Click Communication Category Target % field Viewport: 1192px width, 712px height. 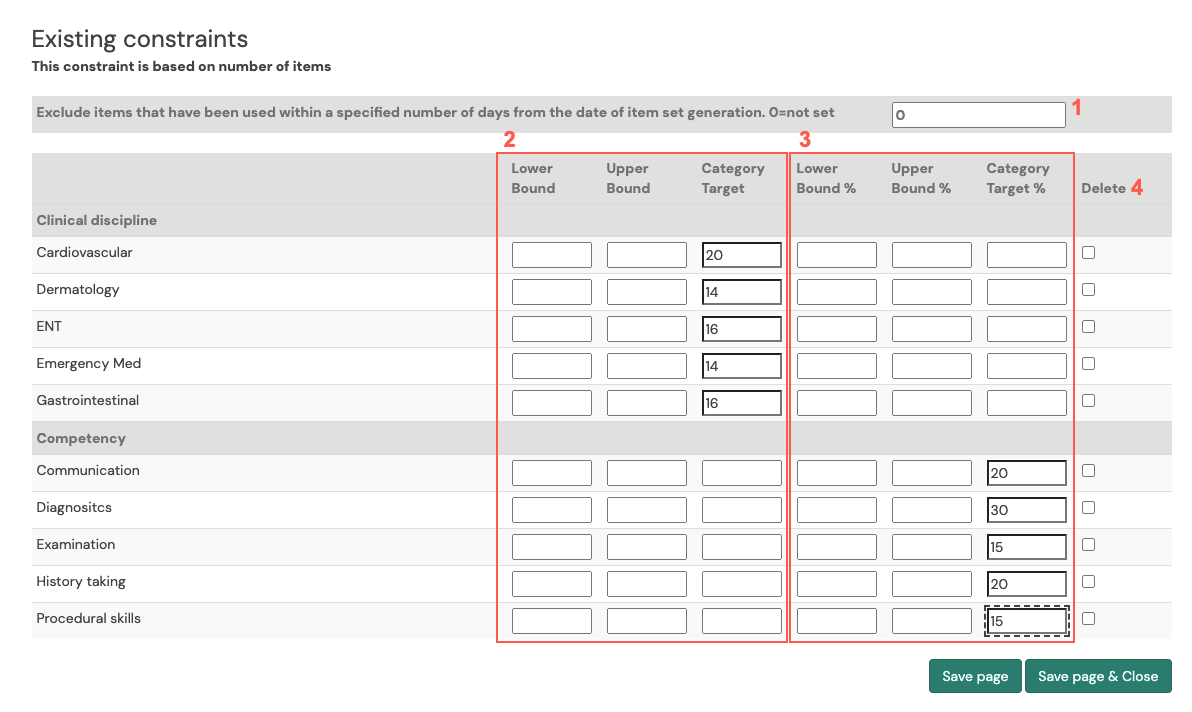click(1026, 473)
